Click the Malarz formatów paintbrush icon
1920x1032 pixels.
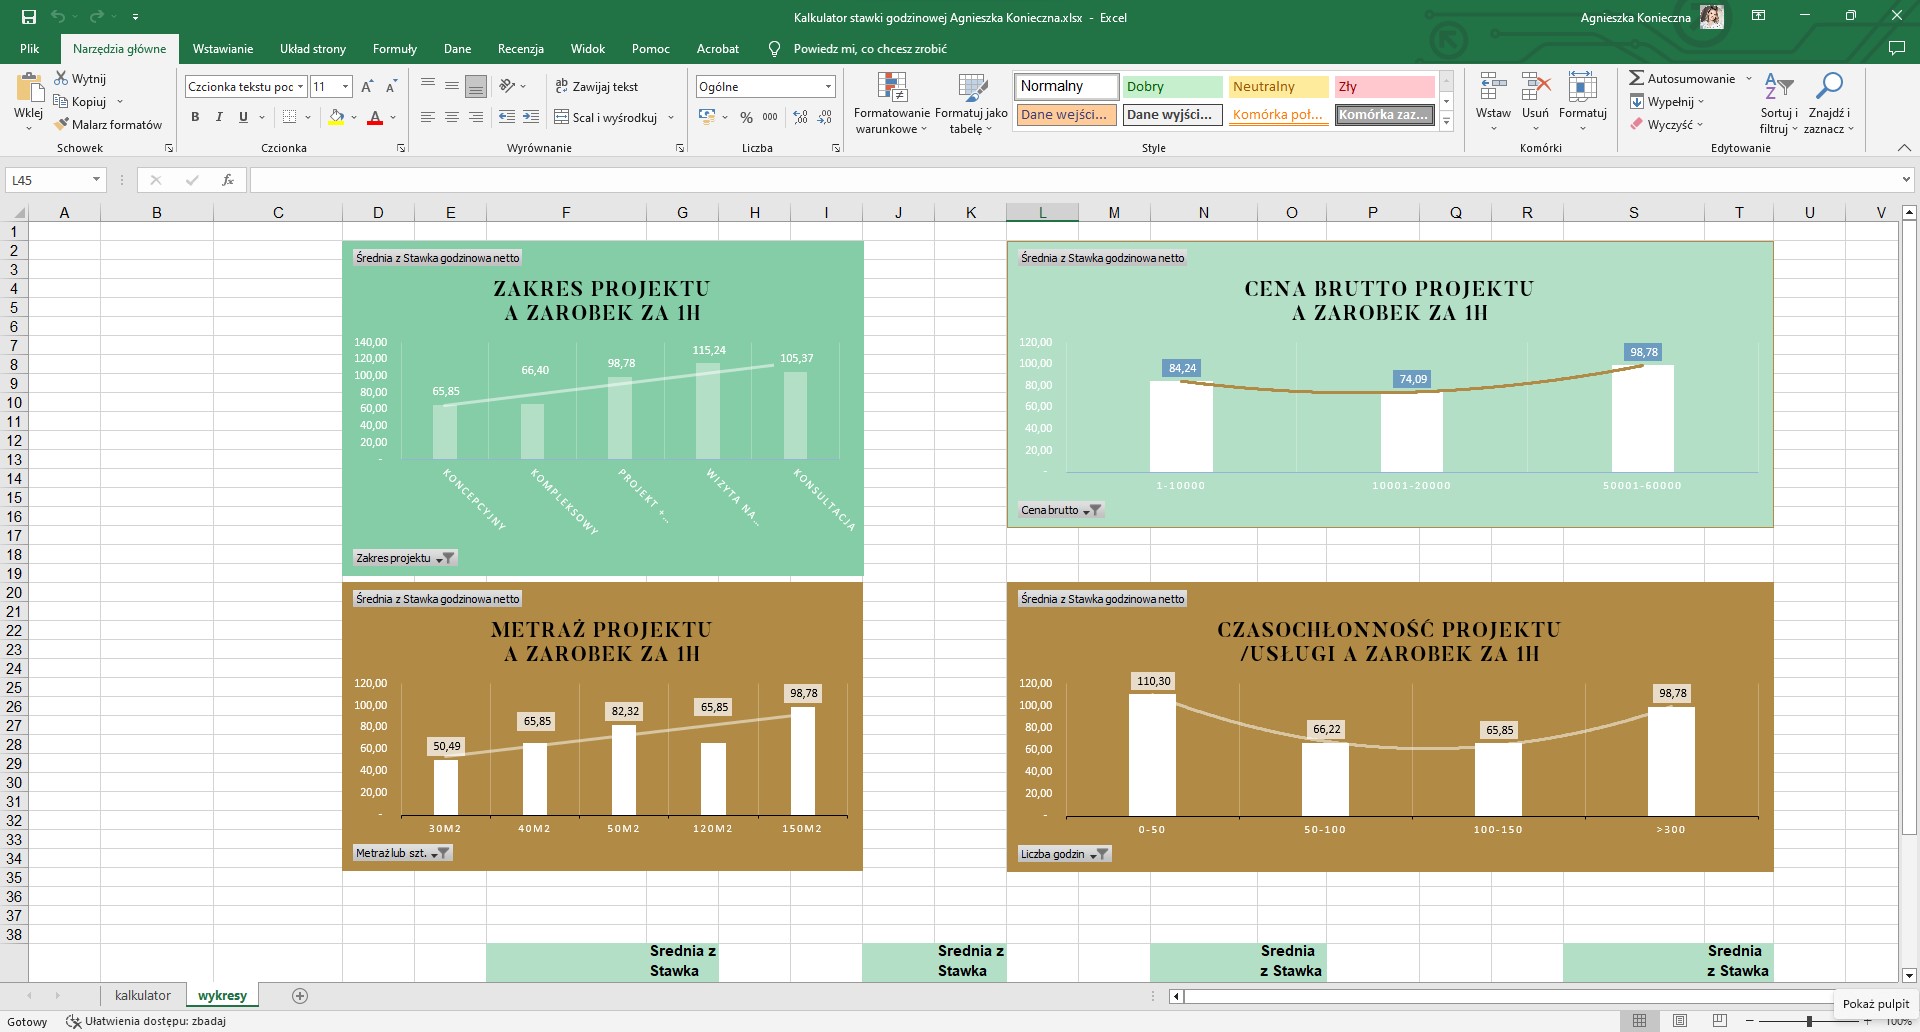62,125
